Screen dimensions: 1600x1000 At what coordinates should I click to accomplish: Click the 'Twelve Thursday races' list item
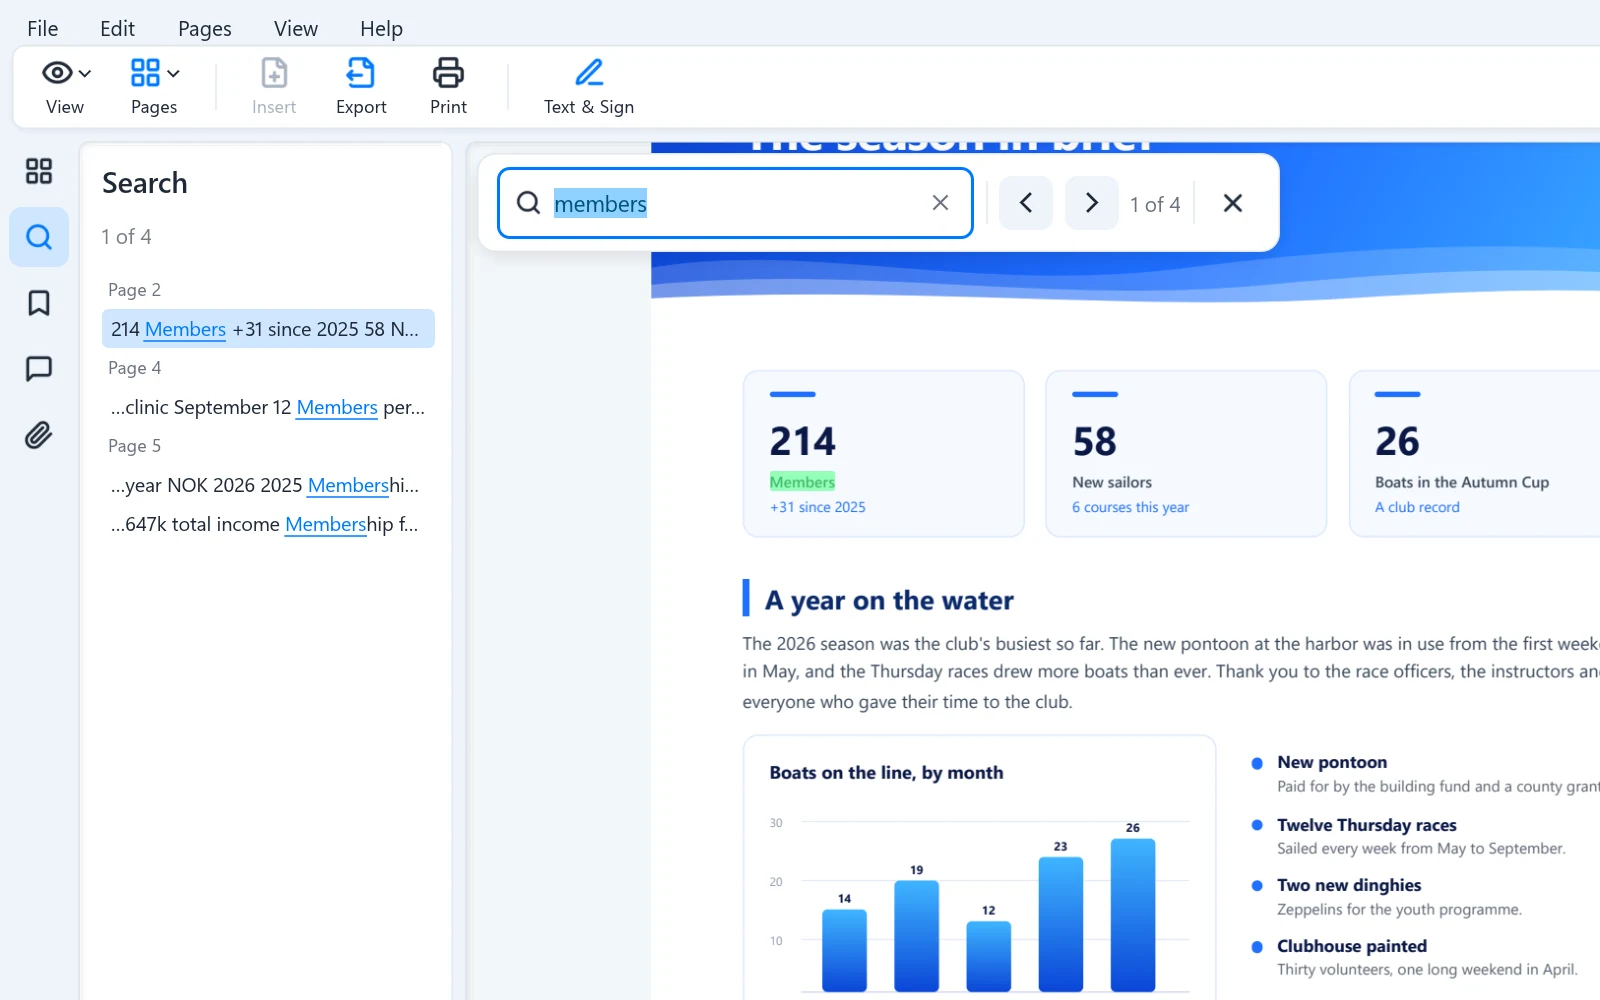click(x=1366, y=825)
